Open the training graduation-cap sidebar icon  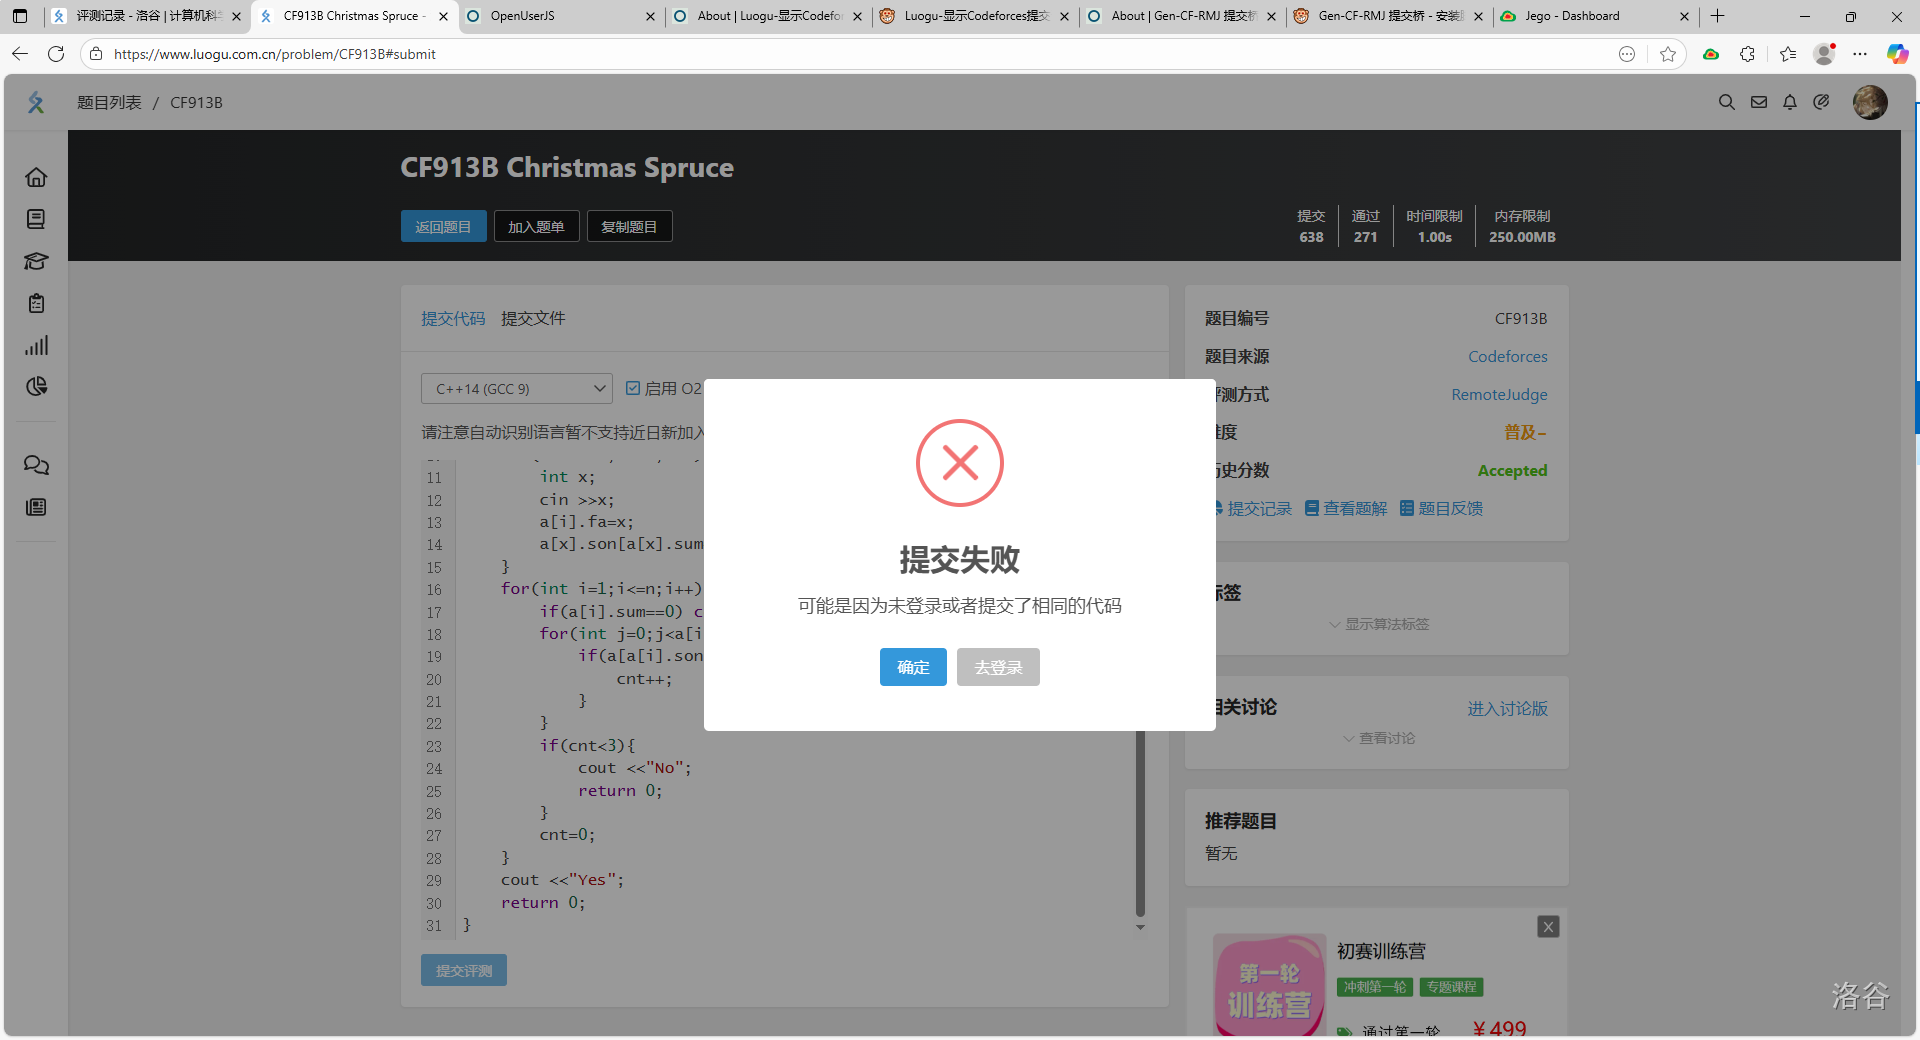36,261
